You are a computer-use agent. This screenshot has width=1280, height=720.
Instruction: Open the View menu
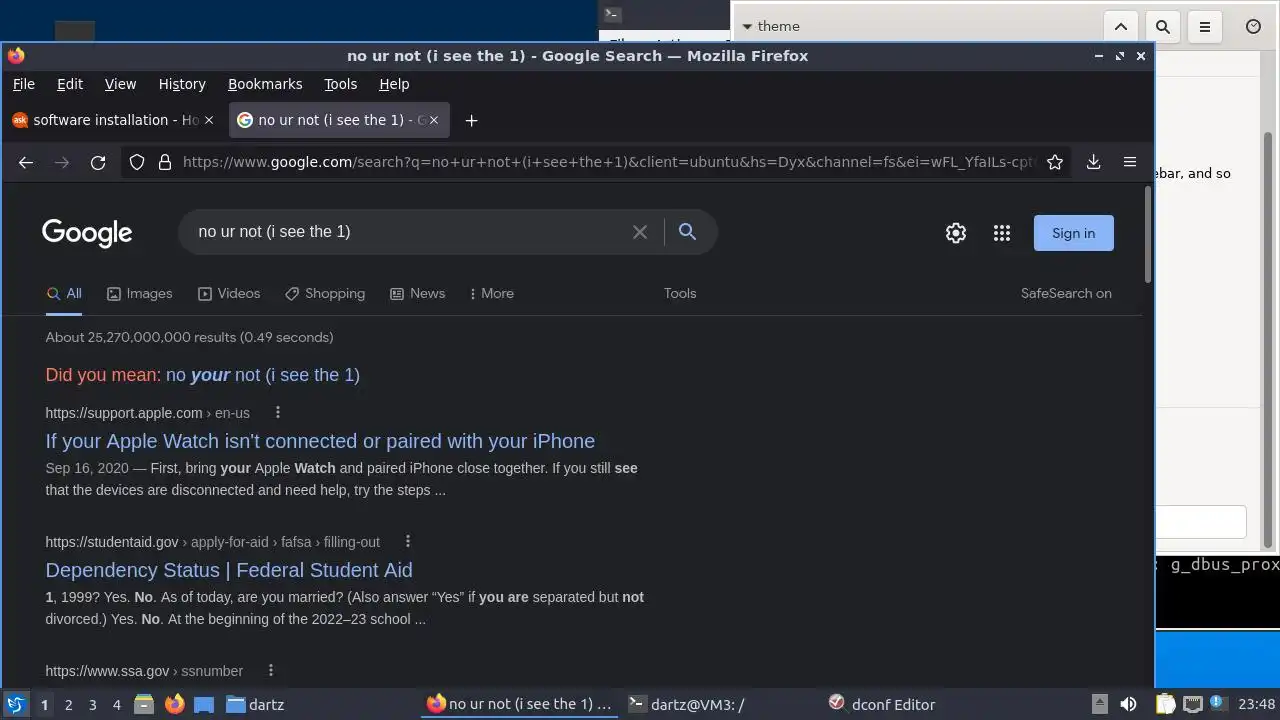[120, 84]
